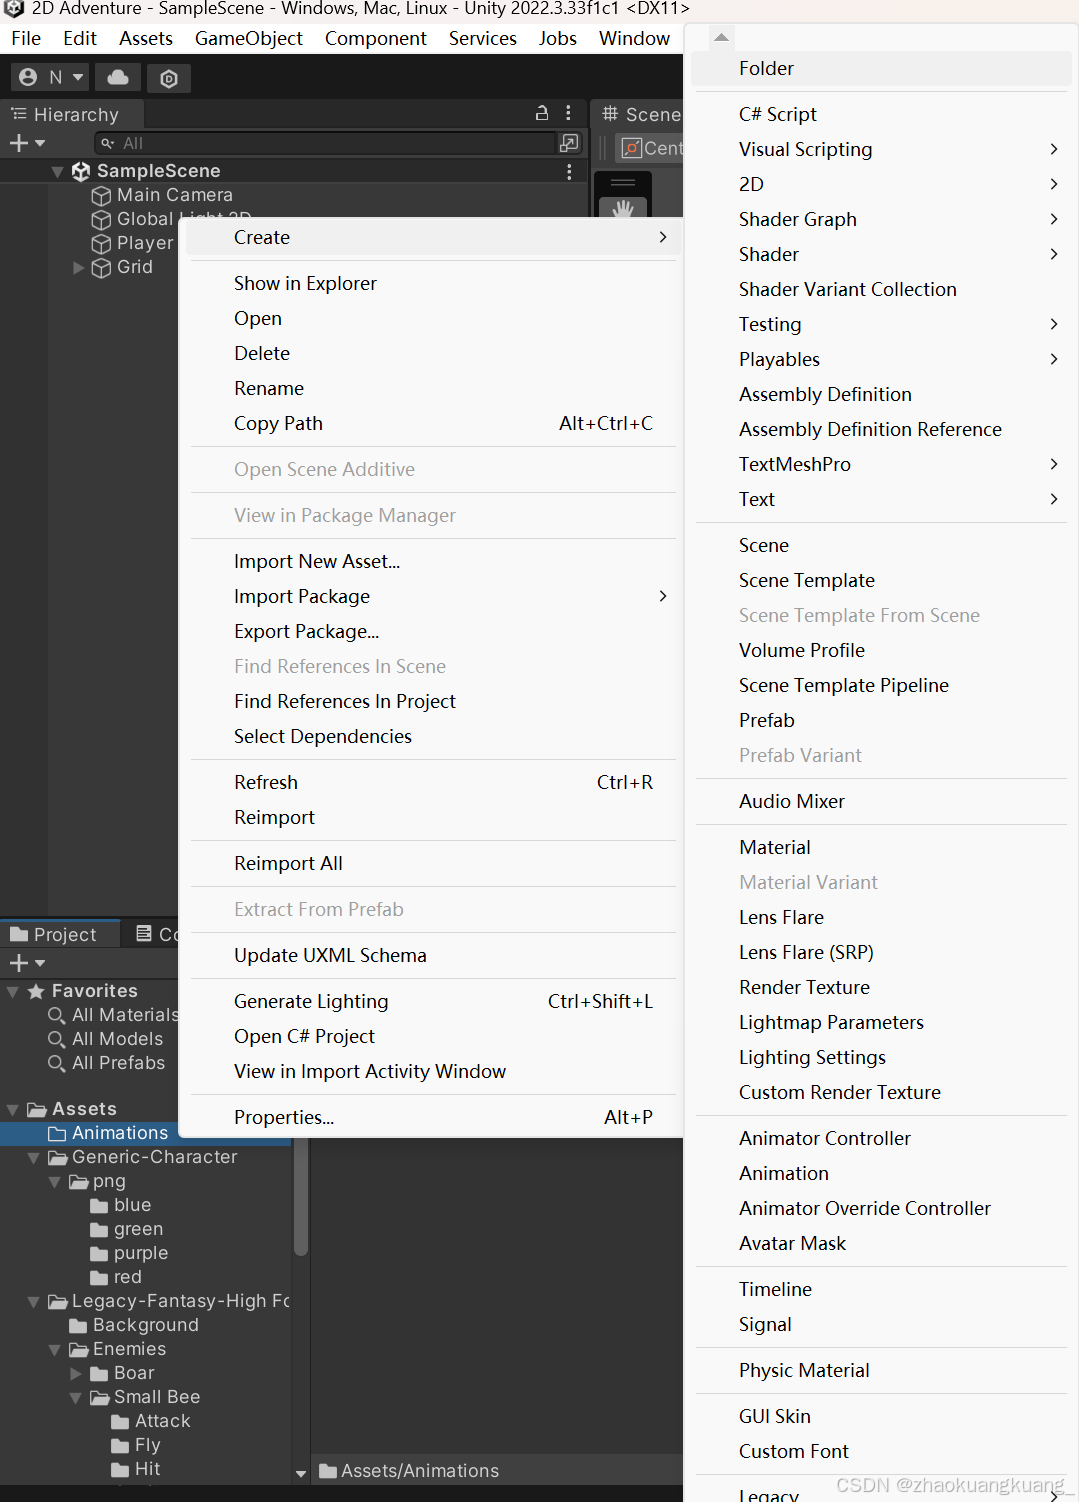Screen dimensions: 1079x1502
Task: Open the Jobs menu
Action: coord(557,38)
